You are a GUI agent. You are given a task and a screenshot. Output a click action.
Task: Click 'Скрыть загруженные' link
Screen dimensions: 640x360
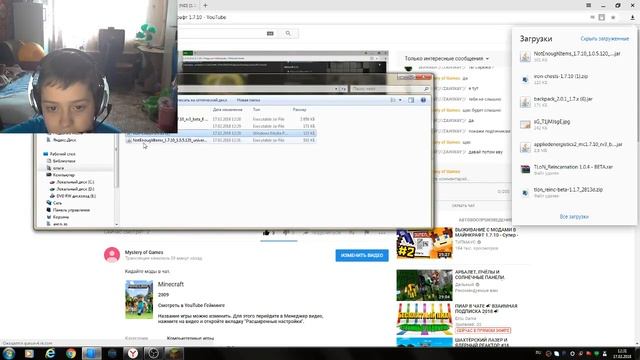point(604,39)
